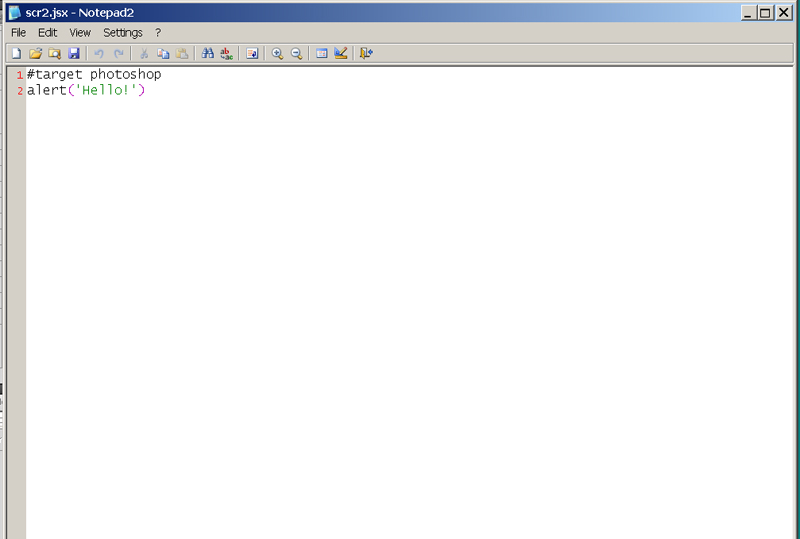Viewport: 800px width, 539px height.
Task: Toggle word wrap toolbar icon
Action: tap(252, 53)
